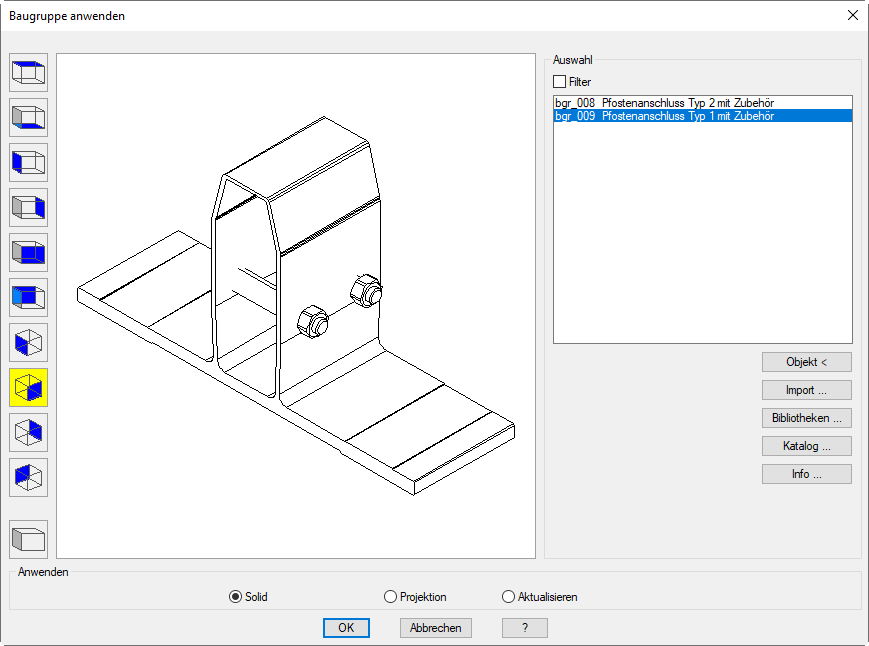The width and height of the screenshot is (869, 646).
Task: Open Bibliotheken libraries button
Action: (806, 418)
